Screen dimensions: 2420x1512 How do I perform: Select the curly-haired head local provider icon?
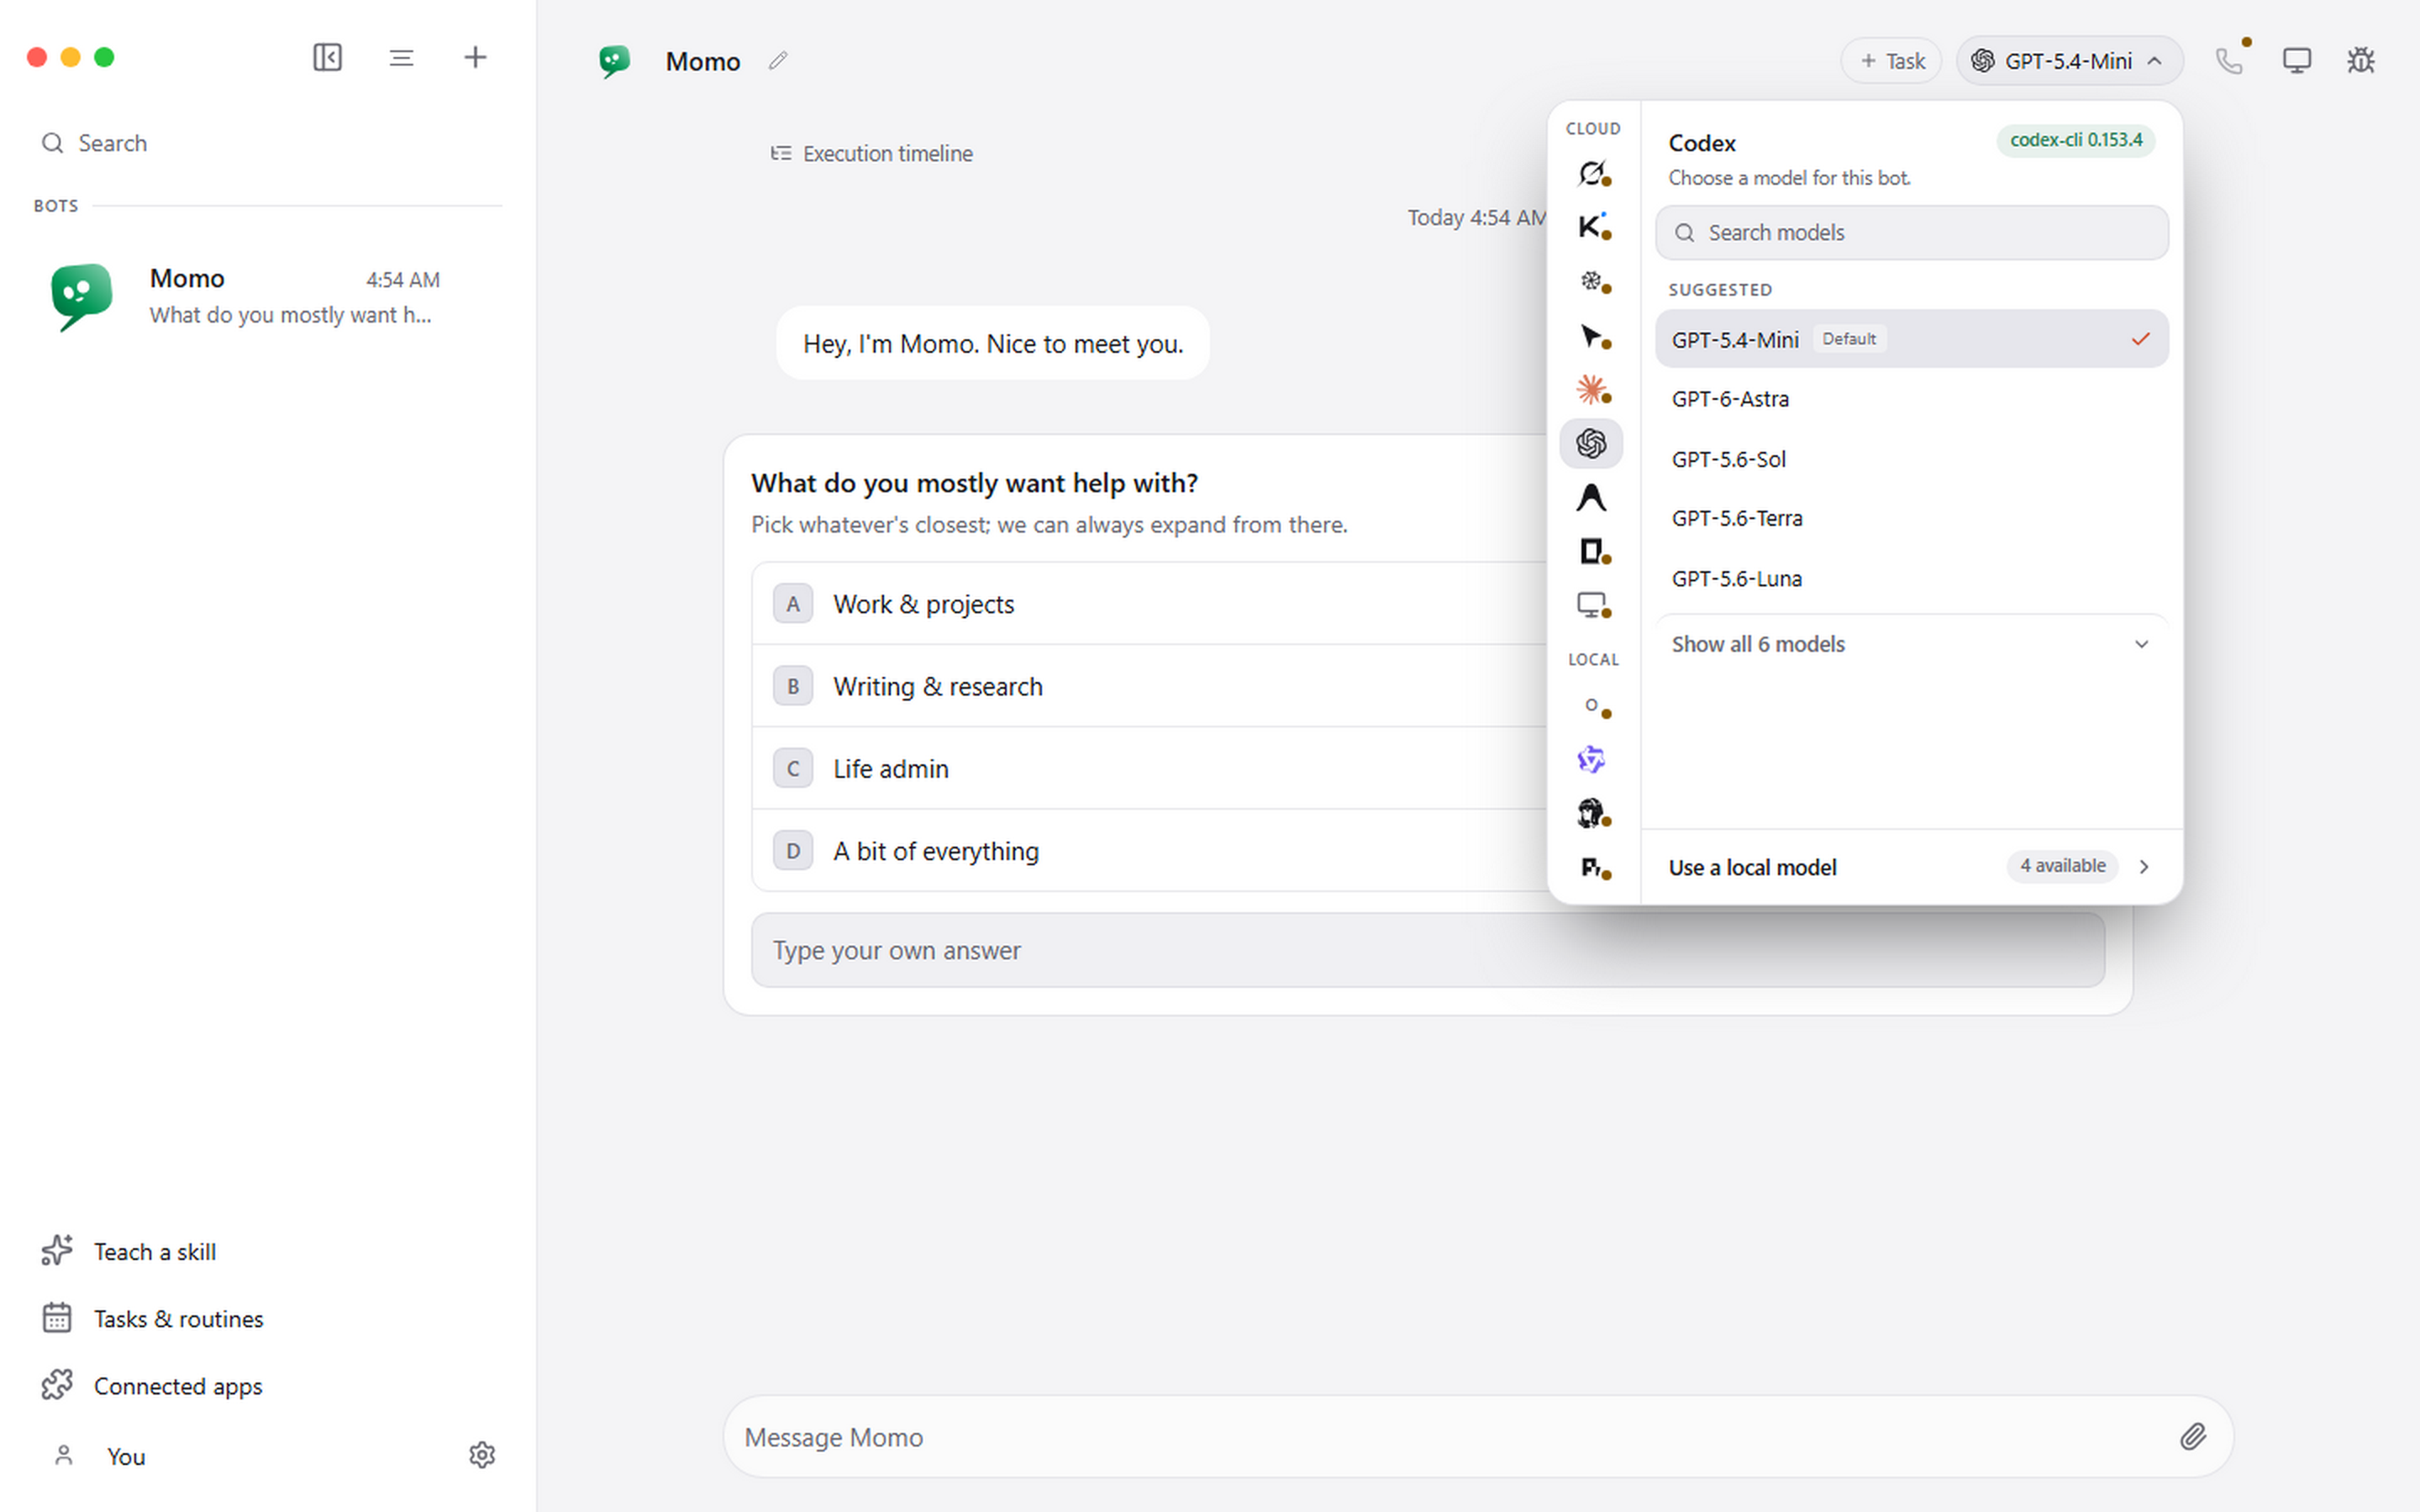pos(1591,814)
